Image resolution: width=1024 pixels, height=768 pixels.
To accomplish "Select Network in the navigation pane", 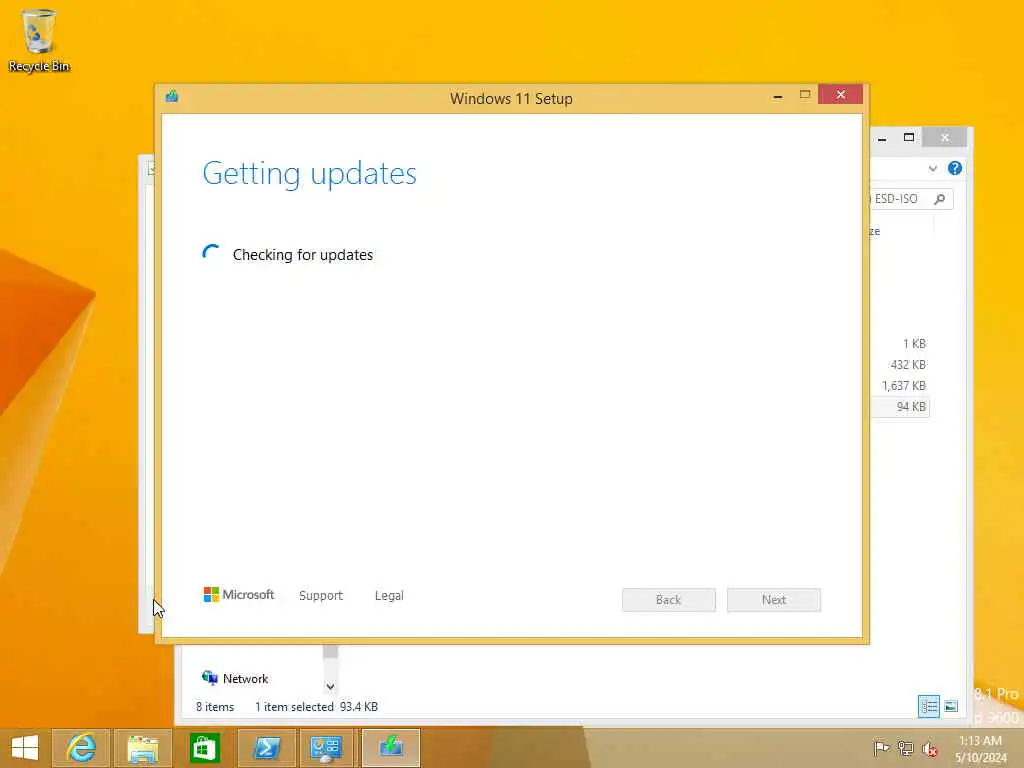I will (246, 679).
